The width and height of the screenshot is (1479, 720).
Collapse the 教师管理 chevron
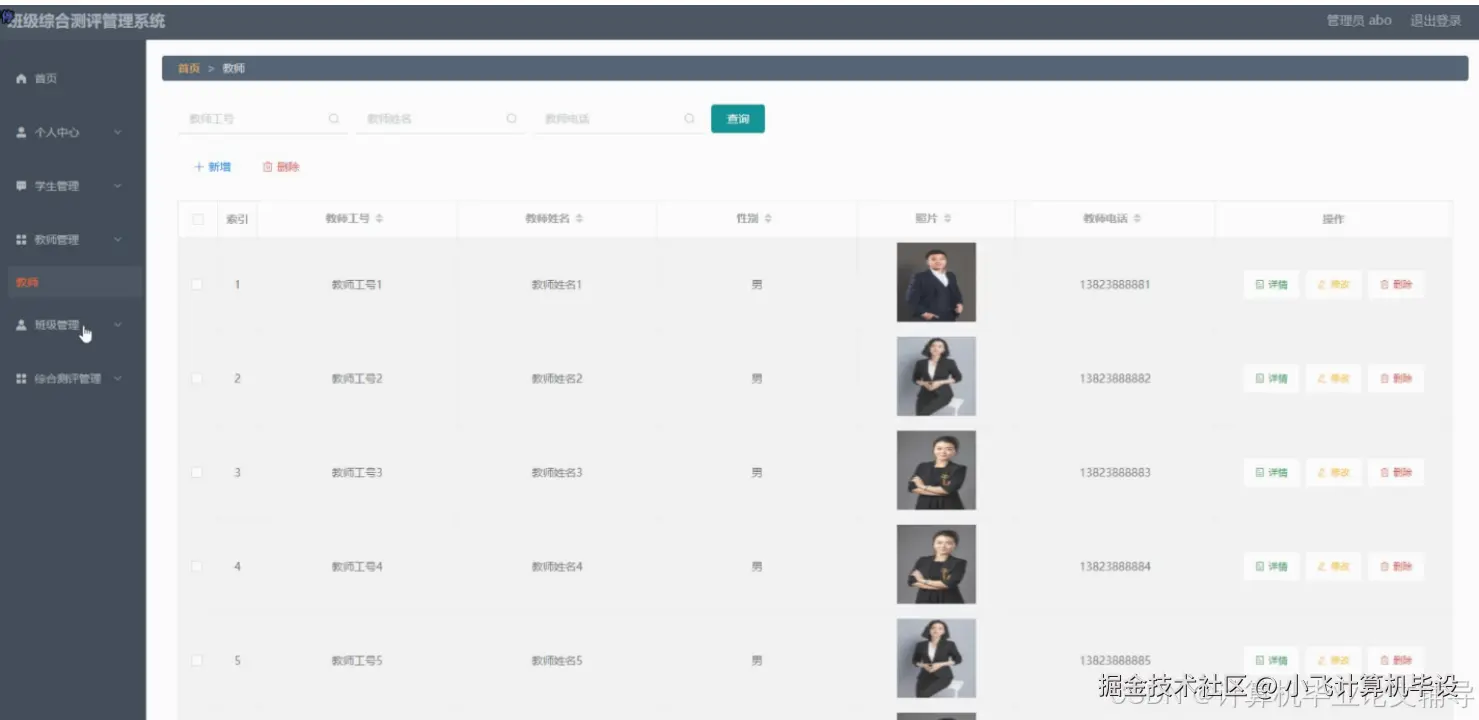click(118, 240)
